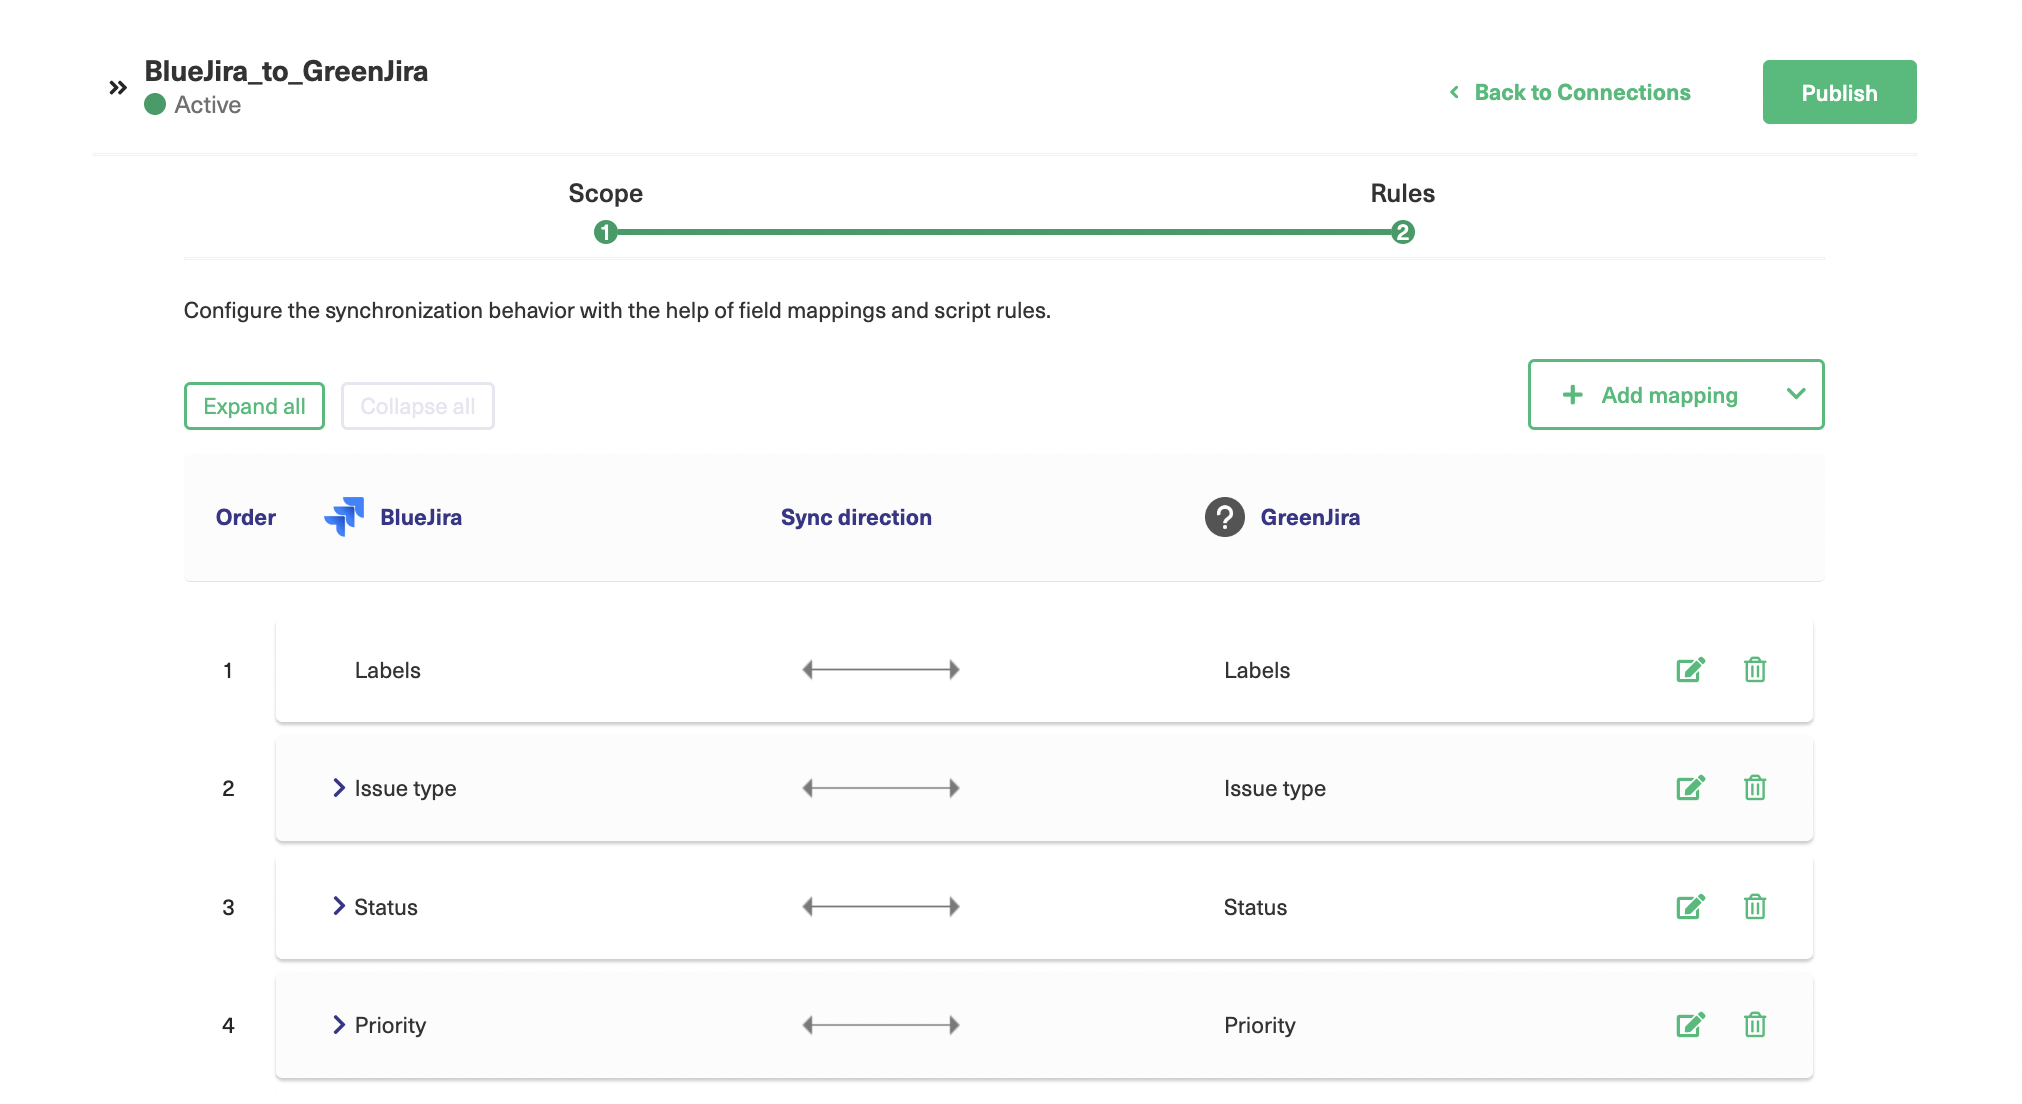The image size is (2022, 1104).
Task: Click the Add mapping dropdown arrow
Action: coord(1794,394)
